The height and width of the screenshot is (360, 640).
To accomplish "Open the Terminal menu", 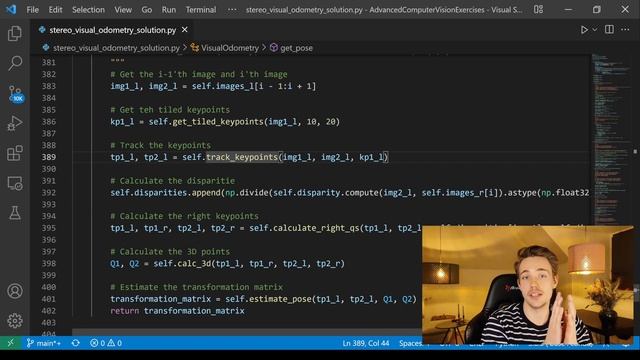I will (x=201, y=9).
